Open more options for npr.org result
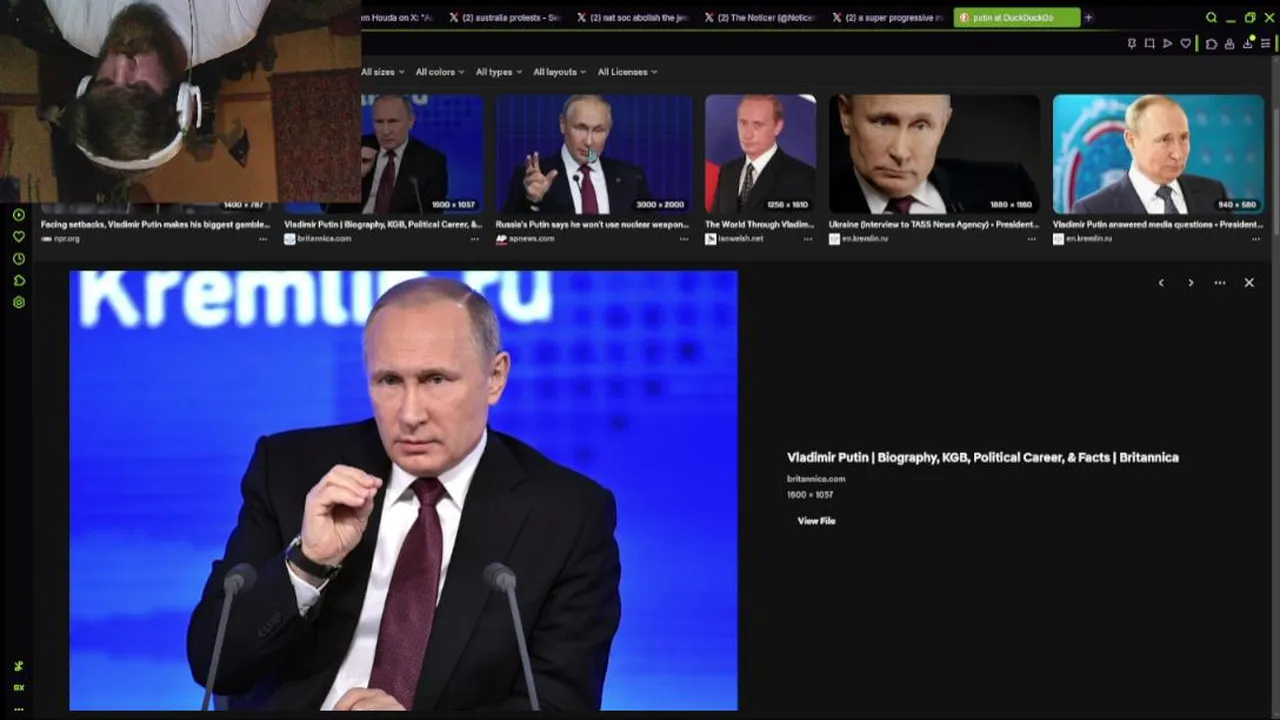The width and height of the screenshot is (1280, 720). (263, 239)
